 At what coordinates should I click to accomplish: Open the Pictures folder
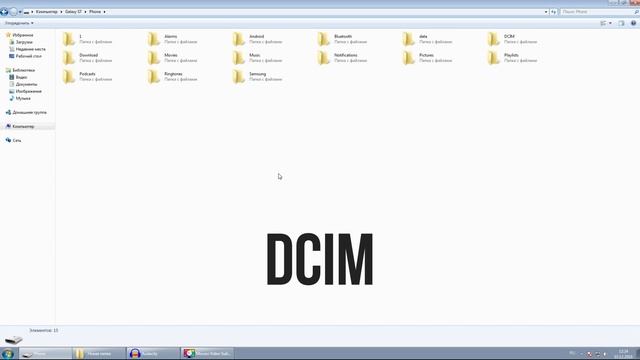(x=426, y=58)
